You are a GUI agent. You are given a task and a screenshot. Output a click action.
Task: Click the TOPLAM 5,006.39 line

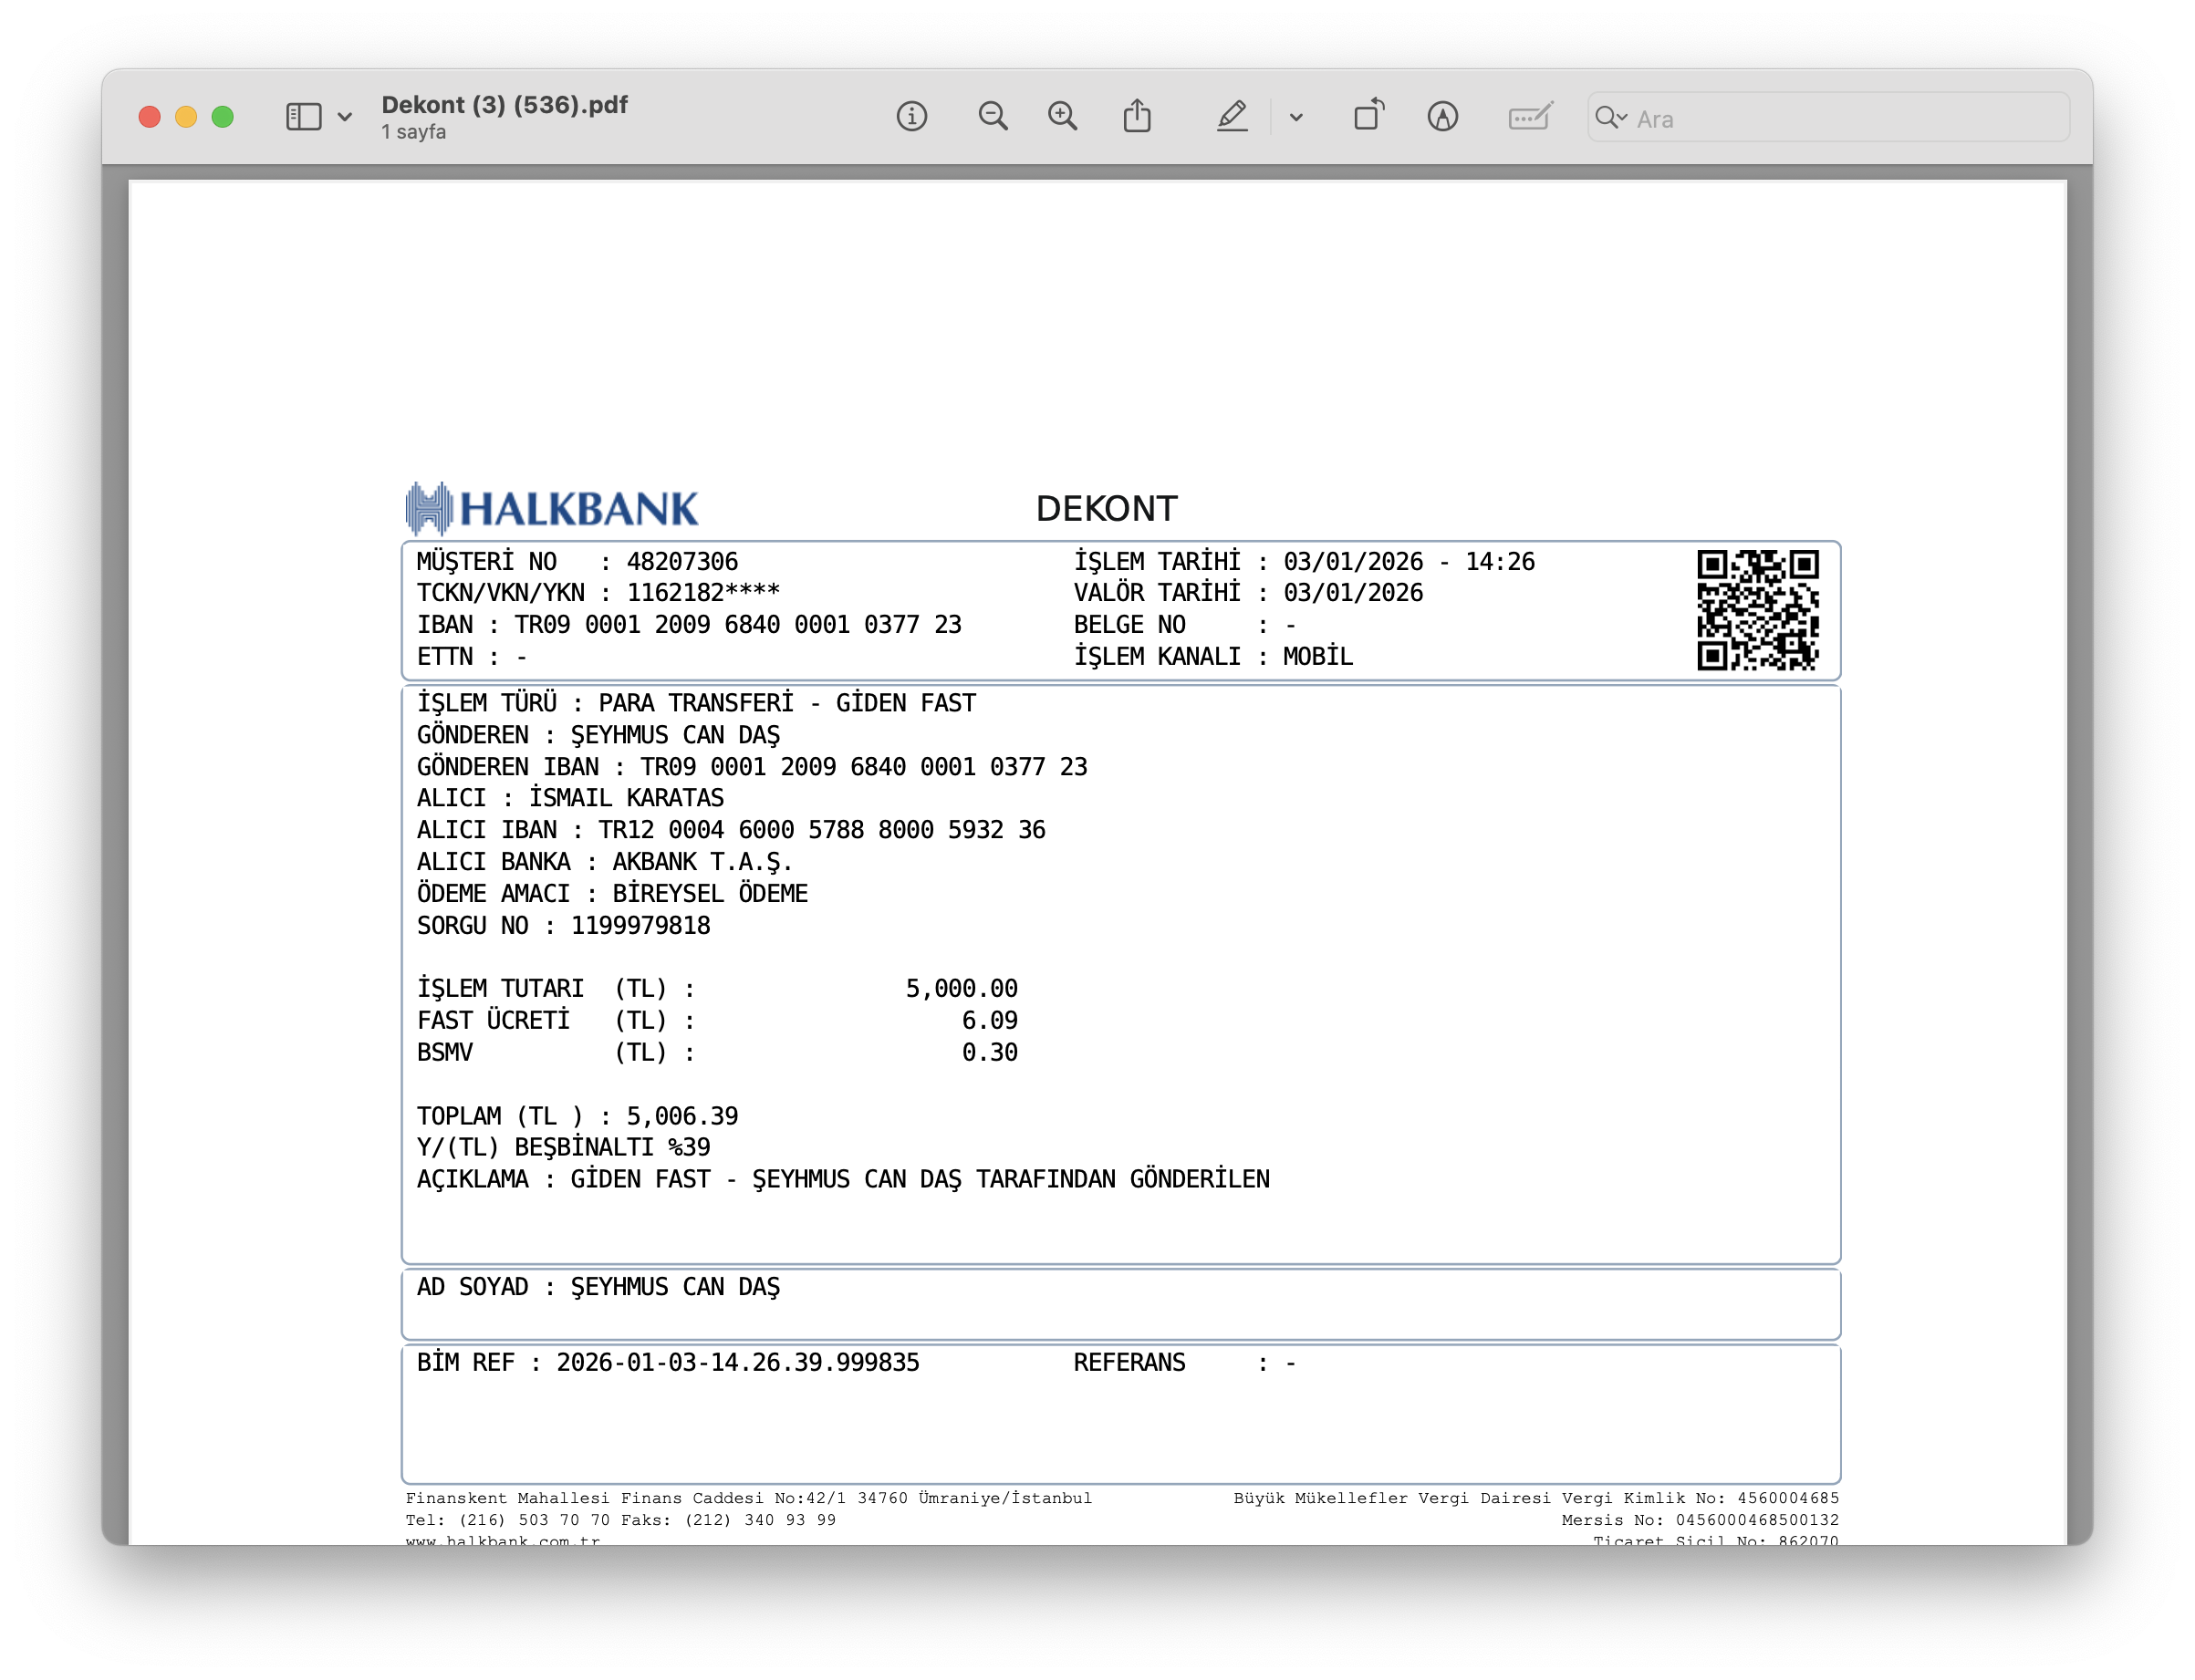[x=578, y=1117]
